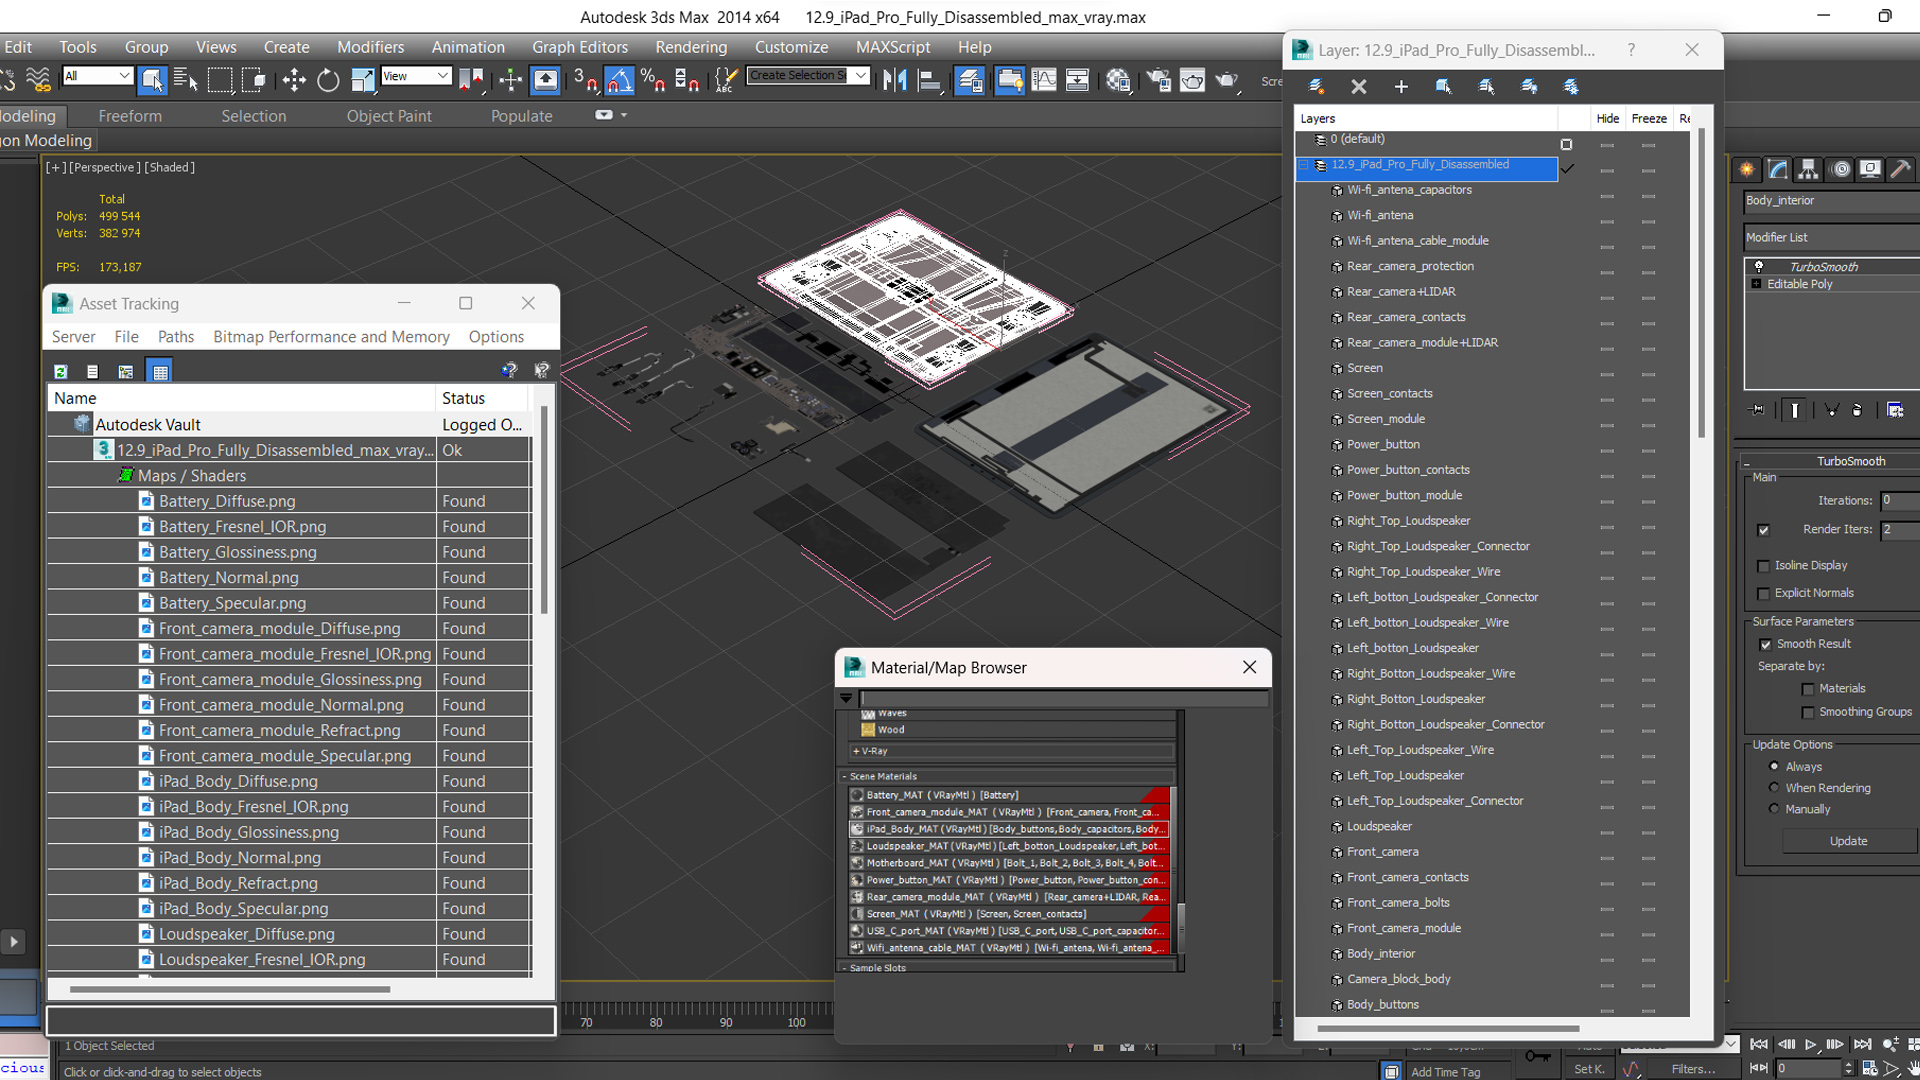The width and height of the screenshot is (1920, 1080).
Task: Click Table View icon in Asset Tracking
Action: pos(160,371)
